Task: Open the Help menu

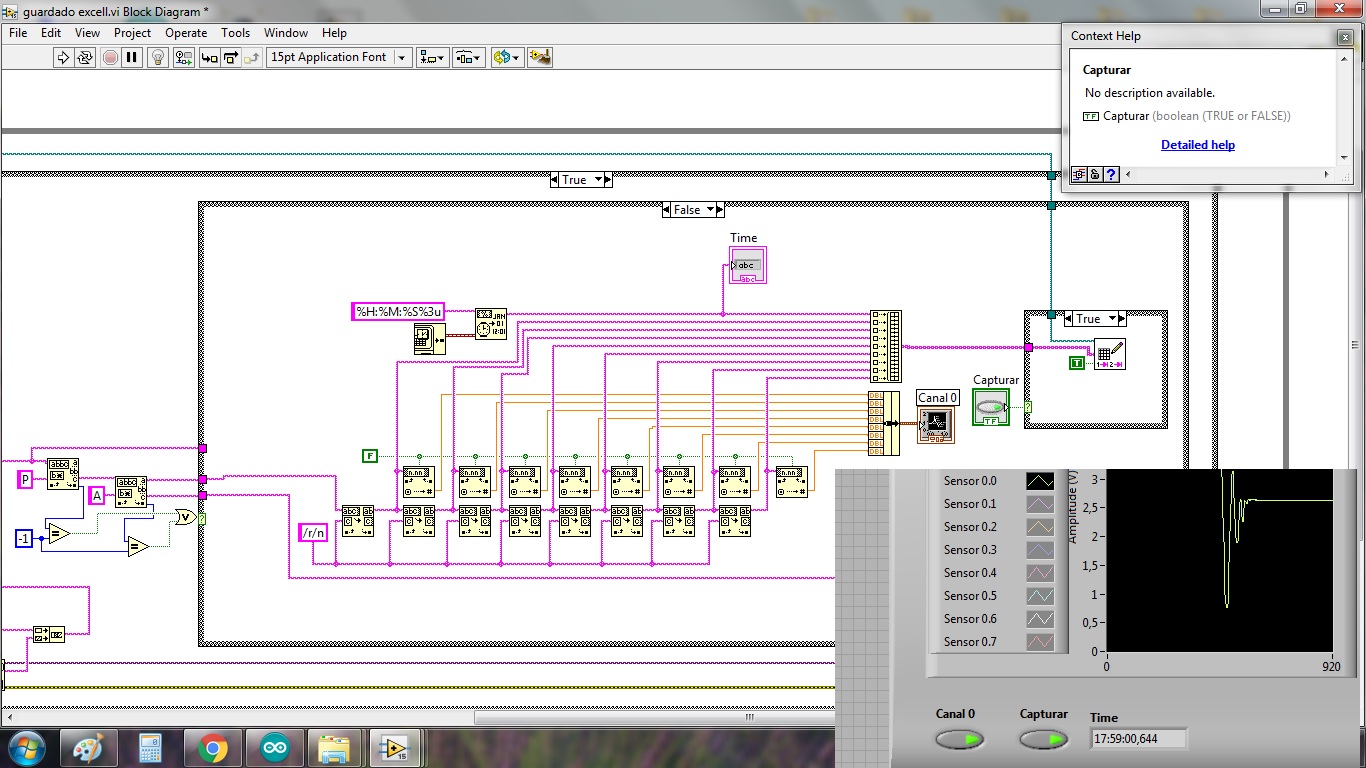Action: 334,33
